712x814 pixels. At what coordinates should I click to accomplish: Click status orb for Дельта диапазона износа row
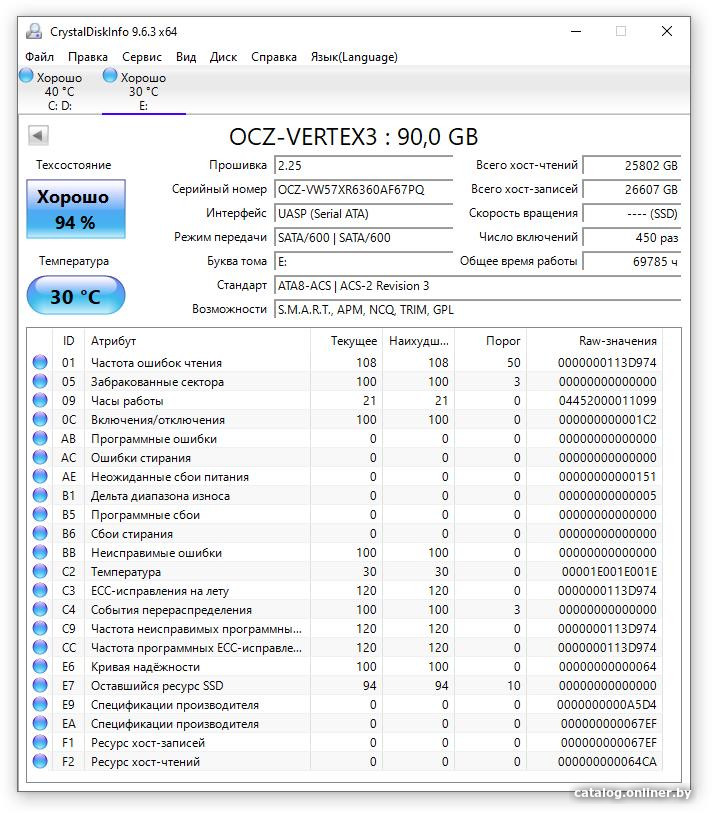(40, 495)
